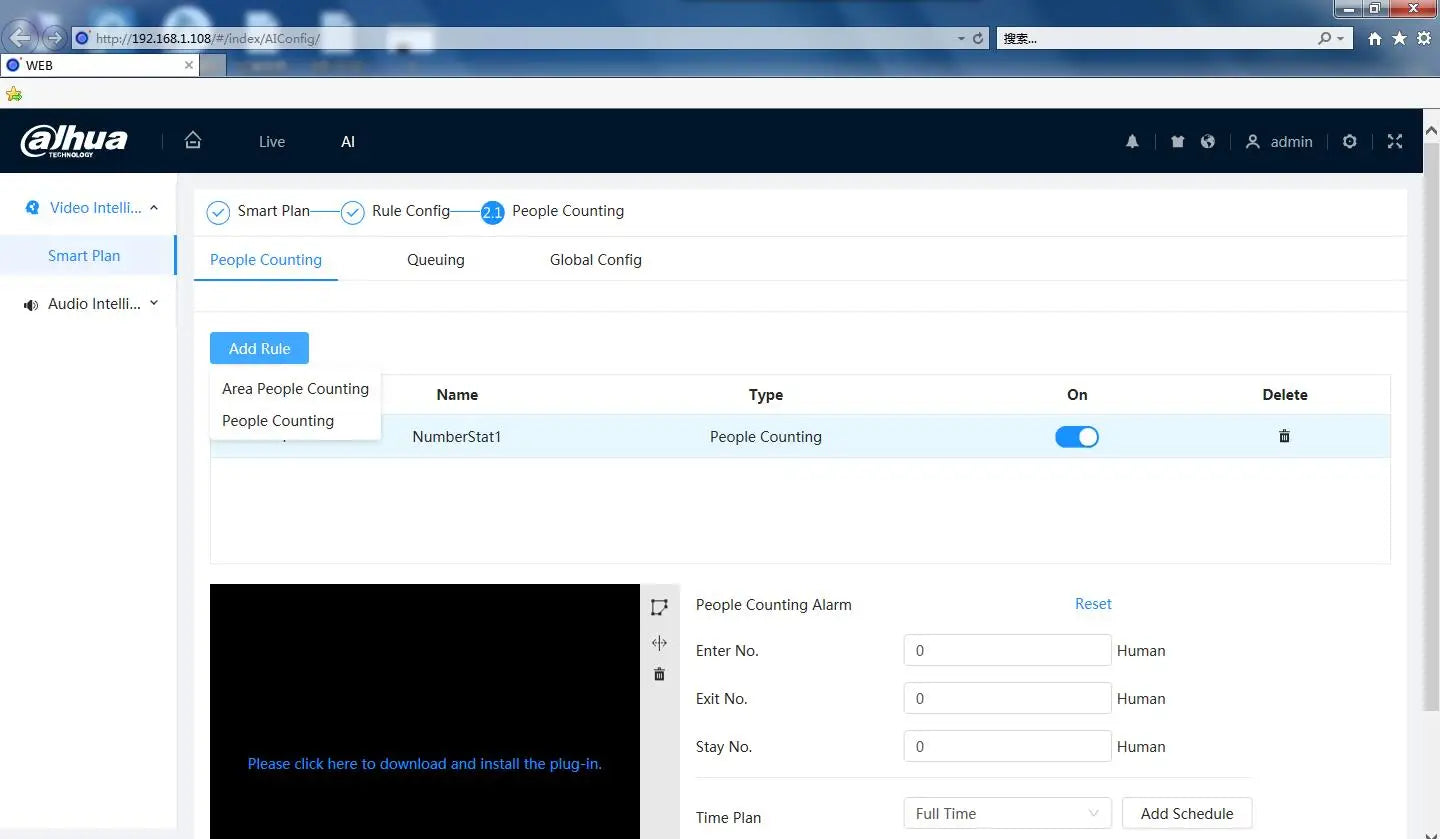The height and width of the screenshot is (839, 1440).
Task: Open the Time Plan Full Time dropdown
Action: click(x=1006, y=814)
